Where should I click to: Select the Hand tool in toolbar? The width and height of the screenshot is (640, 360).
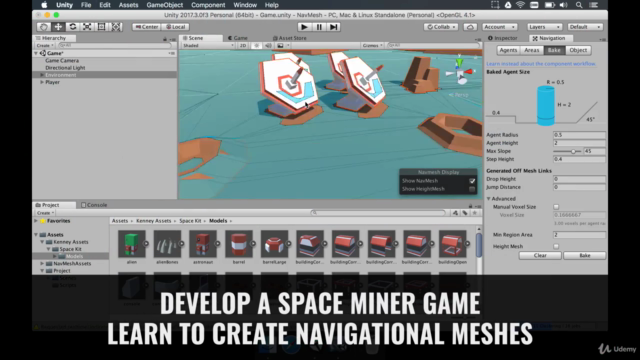44,27
